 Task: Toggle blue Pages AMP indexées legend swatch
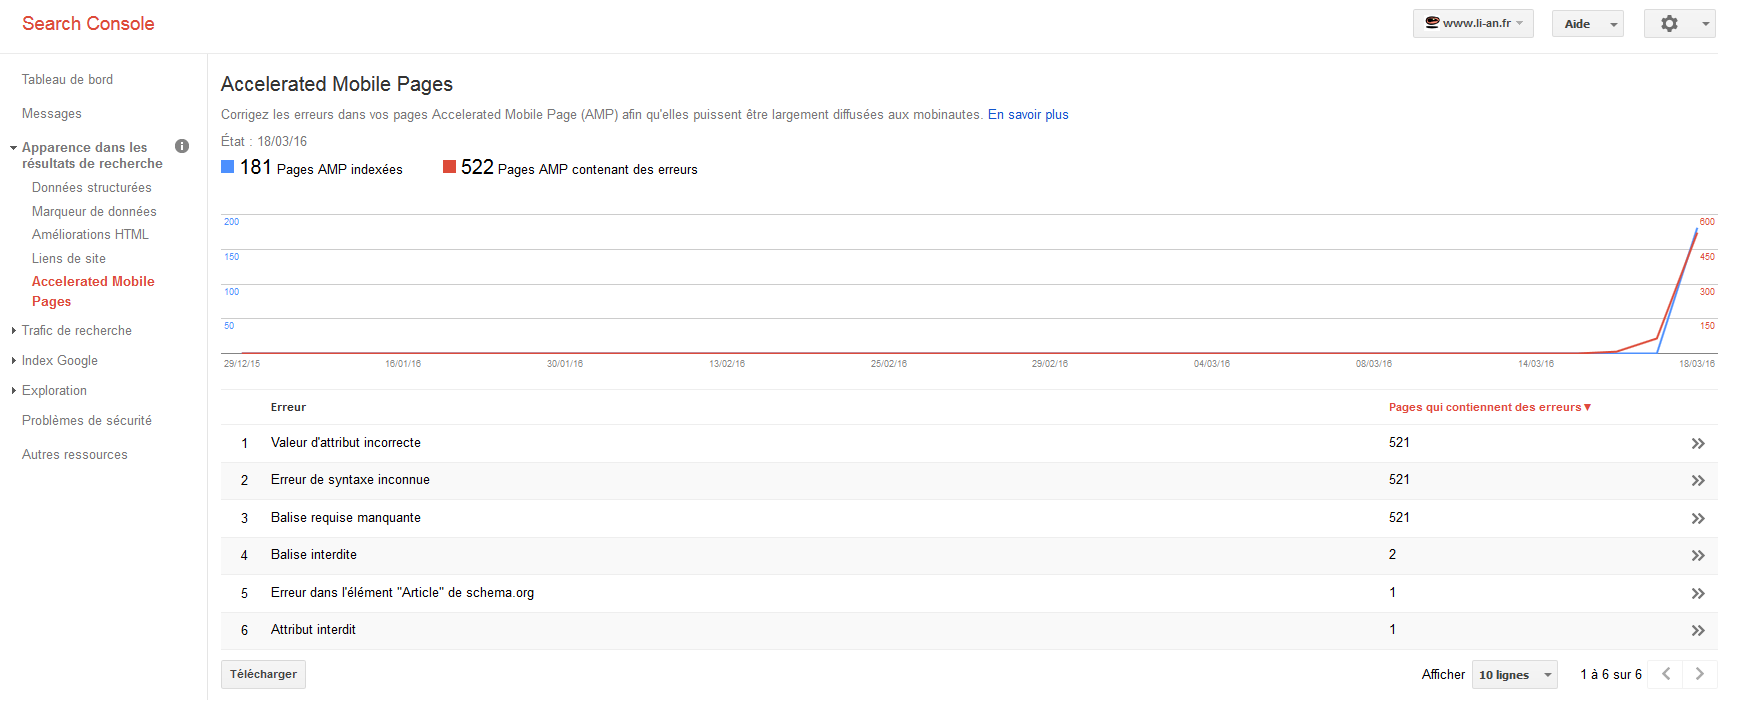(x=227, y=167)
